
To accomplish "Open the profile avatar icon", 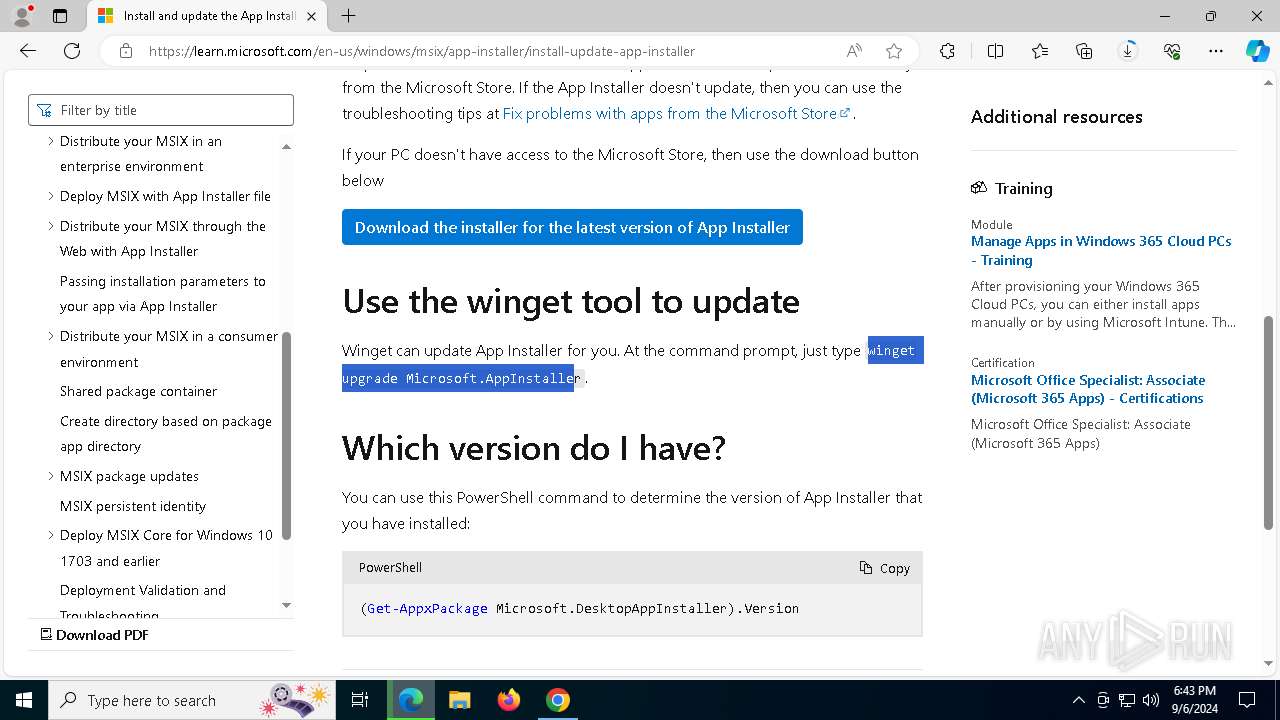I will coord(21,16).
